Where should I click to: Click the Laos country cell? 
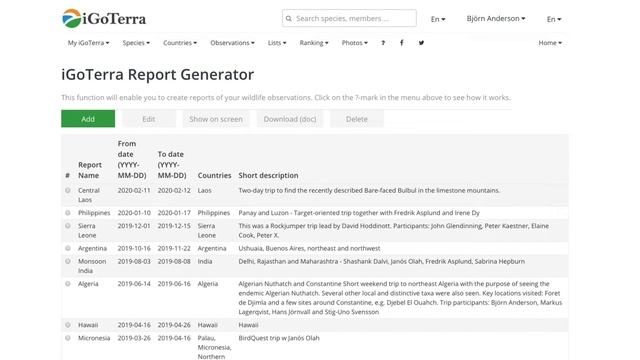tap(204, 190)
